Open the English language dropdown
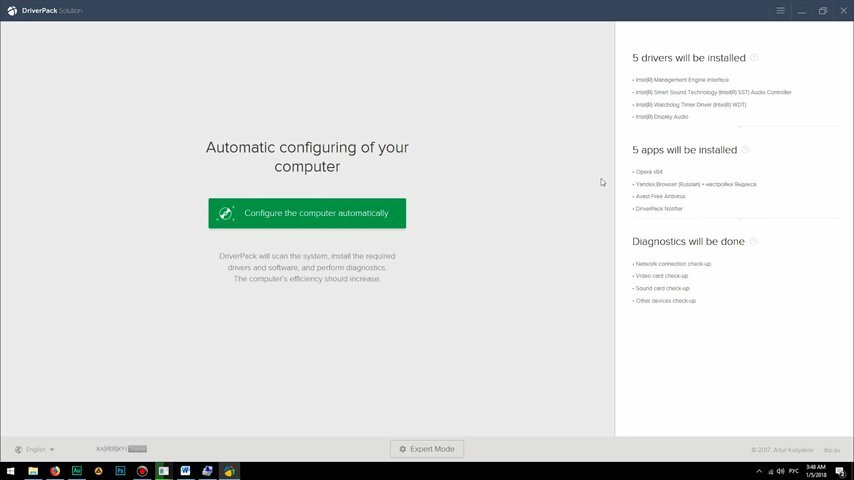The image size is (854, 480). pos(35,449)
